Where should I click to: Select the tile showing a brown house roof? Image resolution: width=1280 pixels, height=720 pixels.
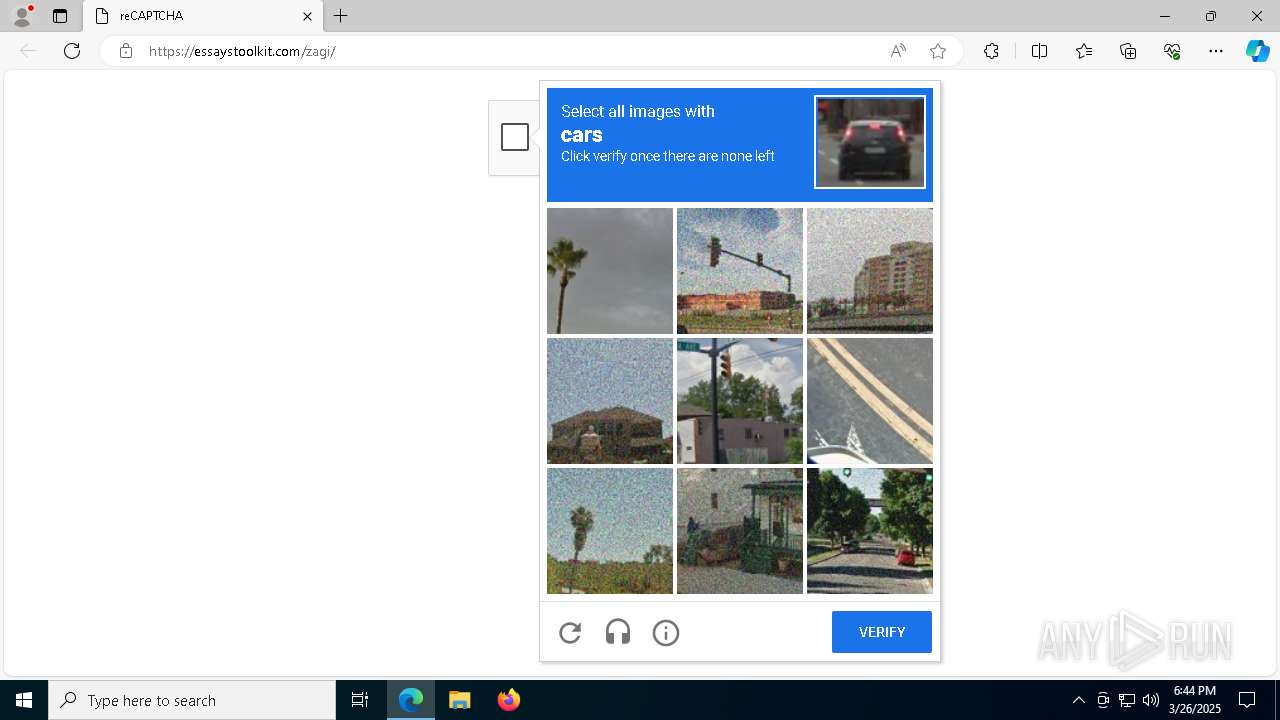tap(610, 401)
